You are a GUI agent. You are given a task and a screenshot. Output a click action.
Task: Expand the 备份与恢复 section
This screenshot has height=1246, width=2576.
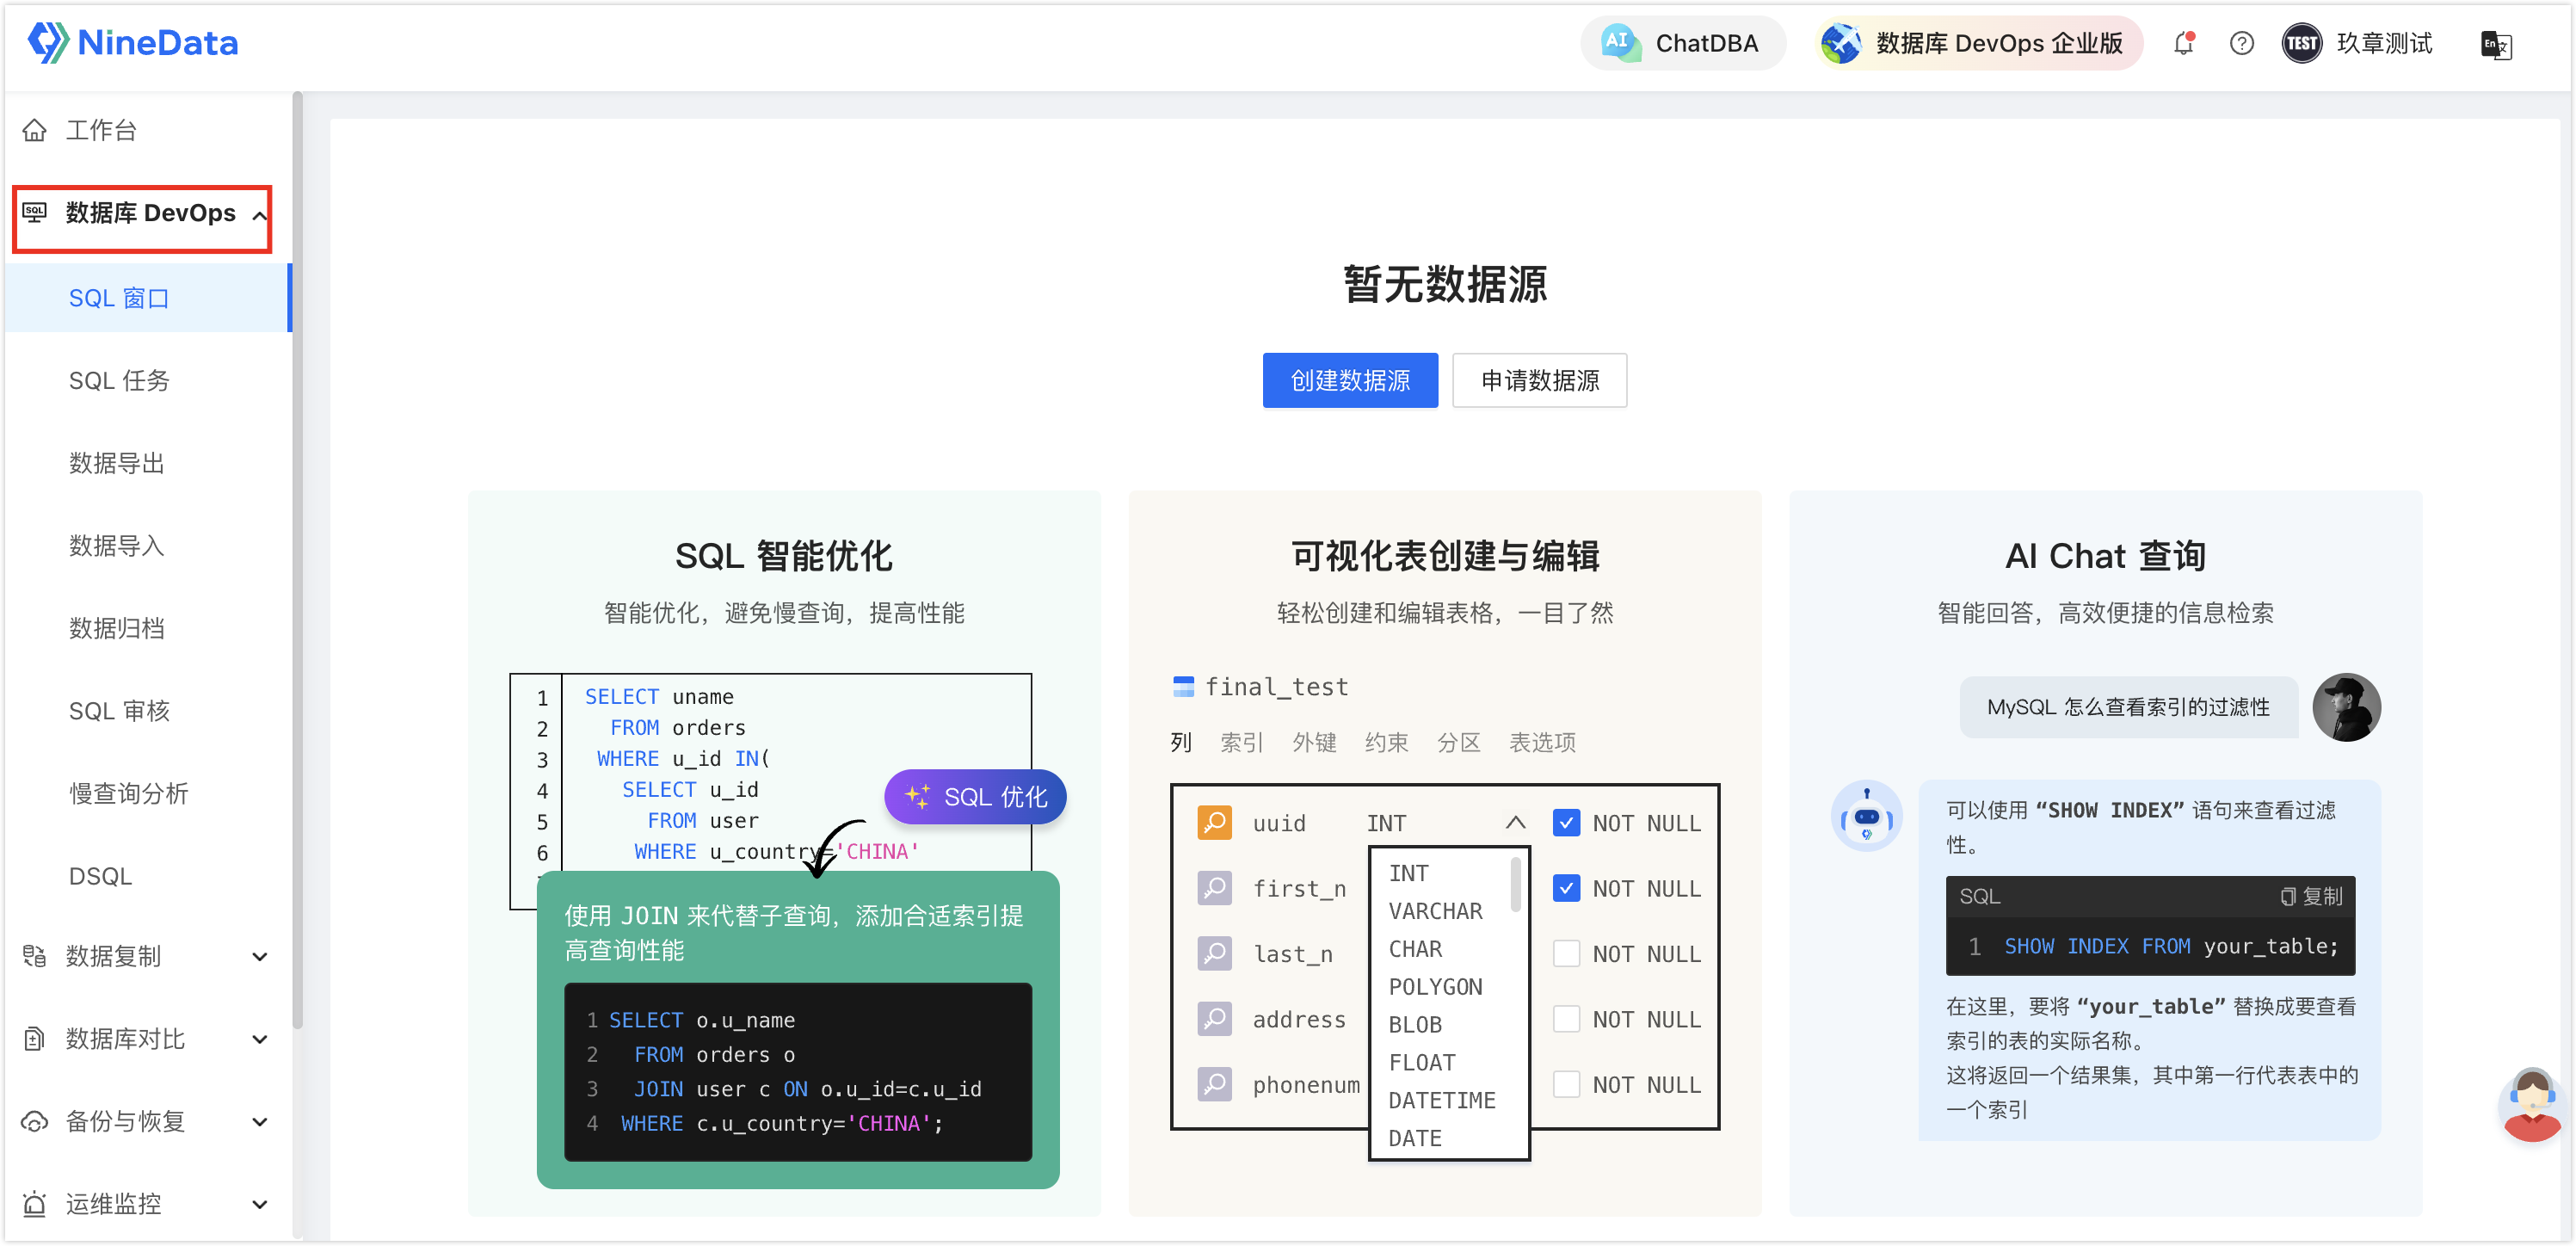pyautogui.click(x=259, y=1122)
